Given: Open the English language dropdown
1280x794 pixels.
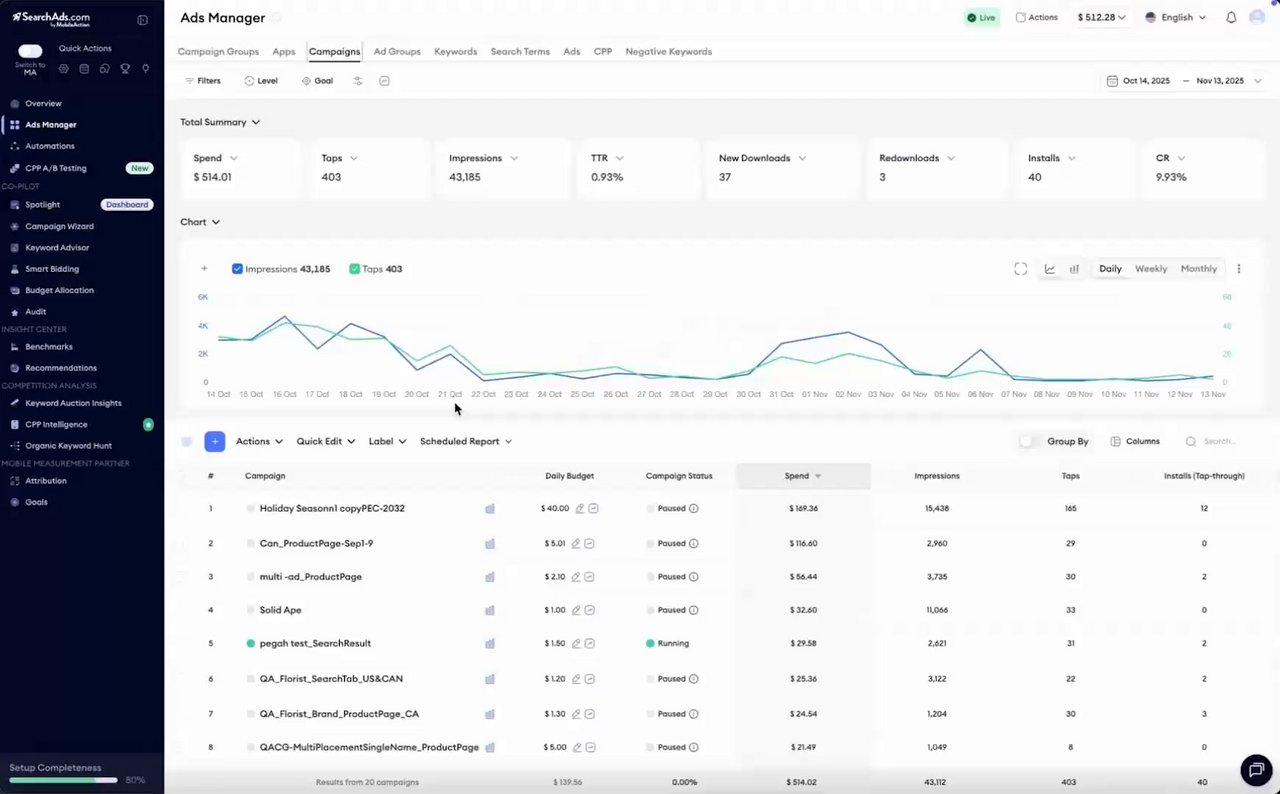Looking at the screenshot, I should [x=1175, y=17].
